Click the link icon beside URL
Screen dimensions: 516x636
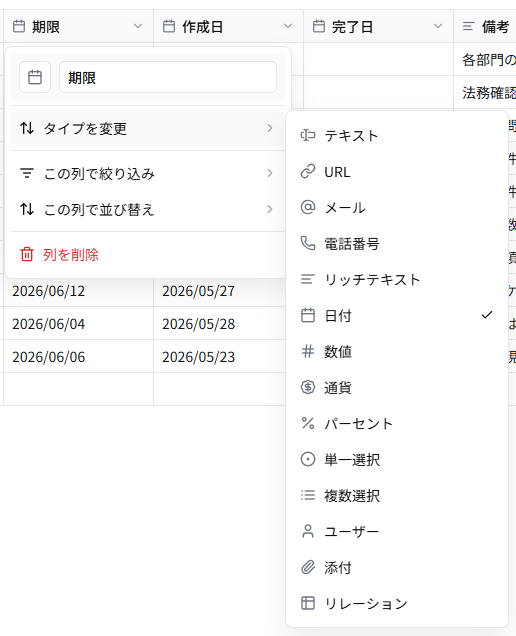[x=308, y=171]
